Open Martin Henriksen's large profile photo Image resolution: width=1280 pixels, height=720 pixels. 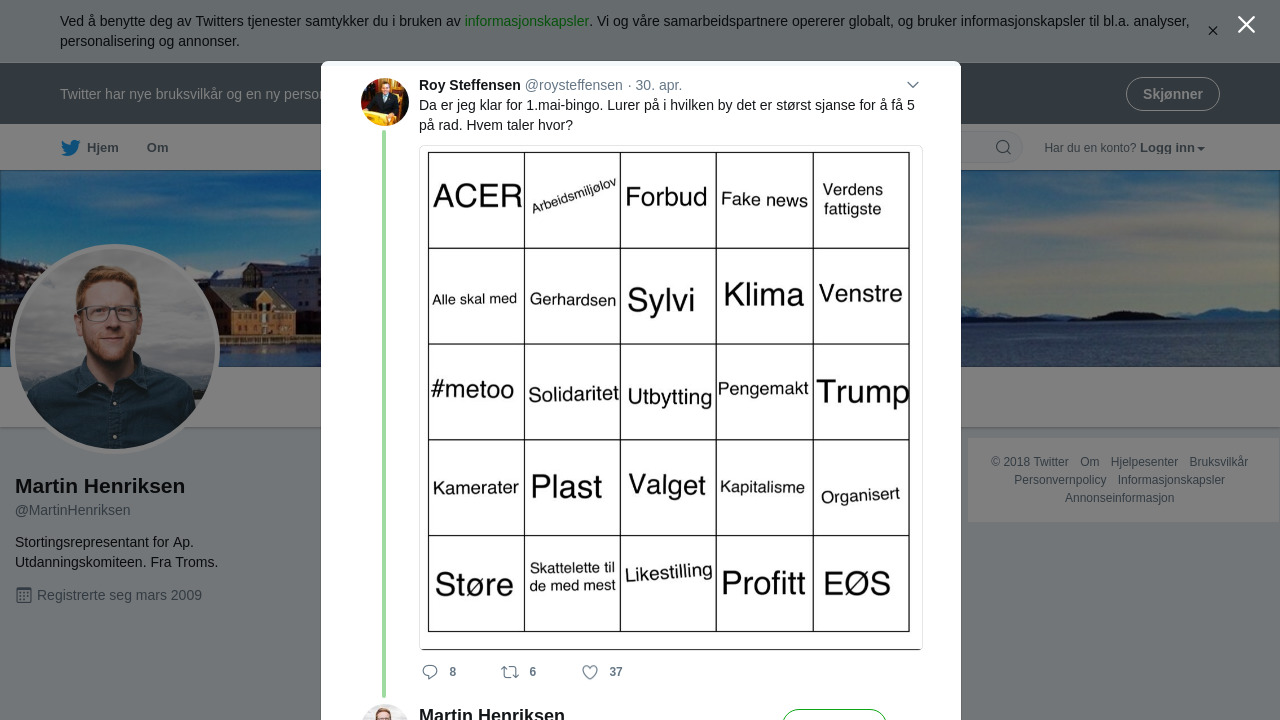(115, 348)
